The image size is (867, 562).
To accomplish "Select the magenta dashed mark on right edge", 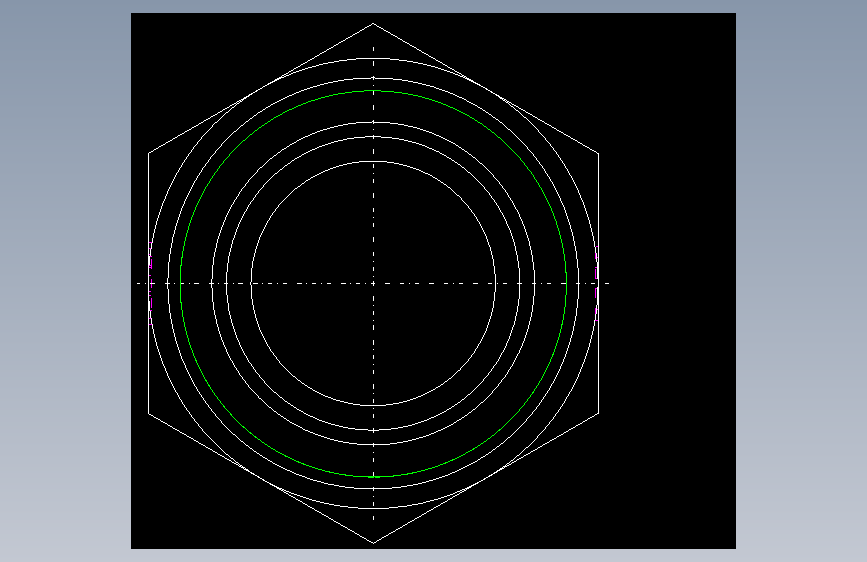I will [x=597, y=283].
